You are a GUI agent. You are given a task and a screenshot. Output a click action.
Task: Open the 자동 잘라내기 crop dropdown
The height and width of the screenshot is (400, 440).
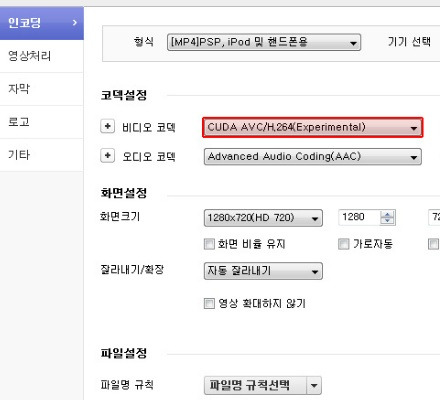(263, 271)
